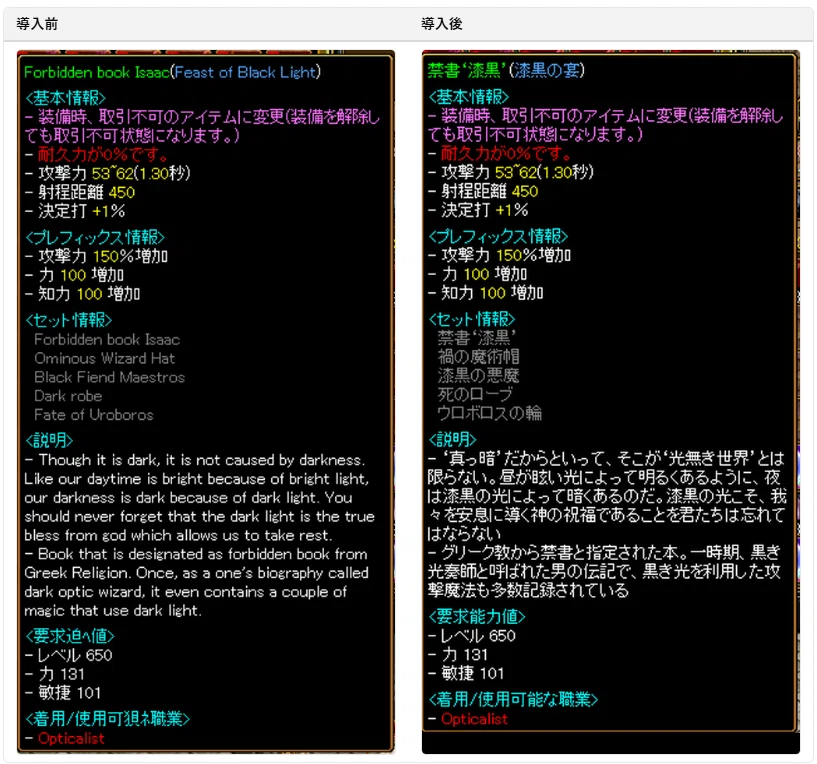This screenshot has height=764, width=817.
Task: Click red 耐久力が0%です line in Japanese tooltip
Action: (x=500, y=153)
